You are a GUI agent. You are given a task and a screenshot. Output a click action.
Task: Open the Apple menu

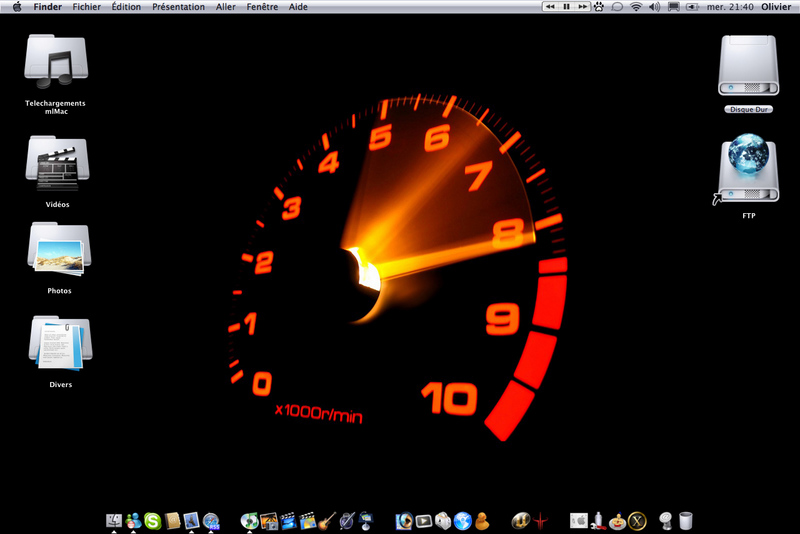[16, 7]
